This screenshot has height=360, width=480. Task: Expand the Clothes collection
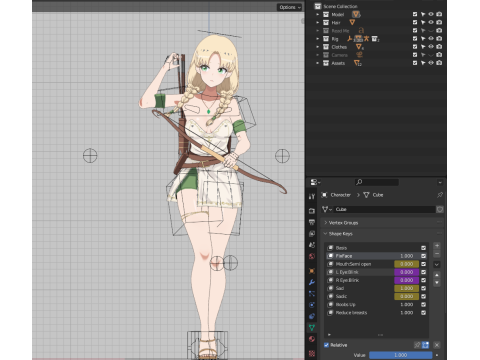(x=317, y=47)
